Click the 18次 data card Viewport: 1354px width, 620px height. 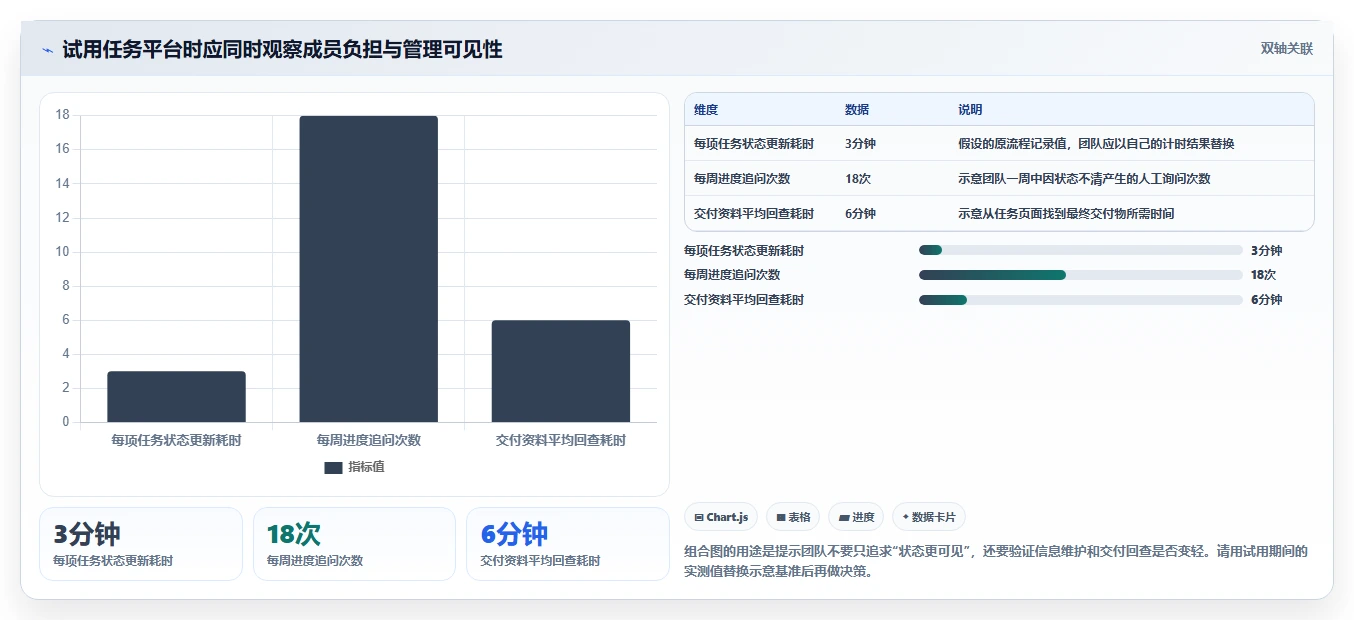click(354, 544)
